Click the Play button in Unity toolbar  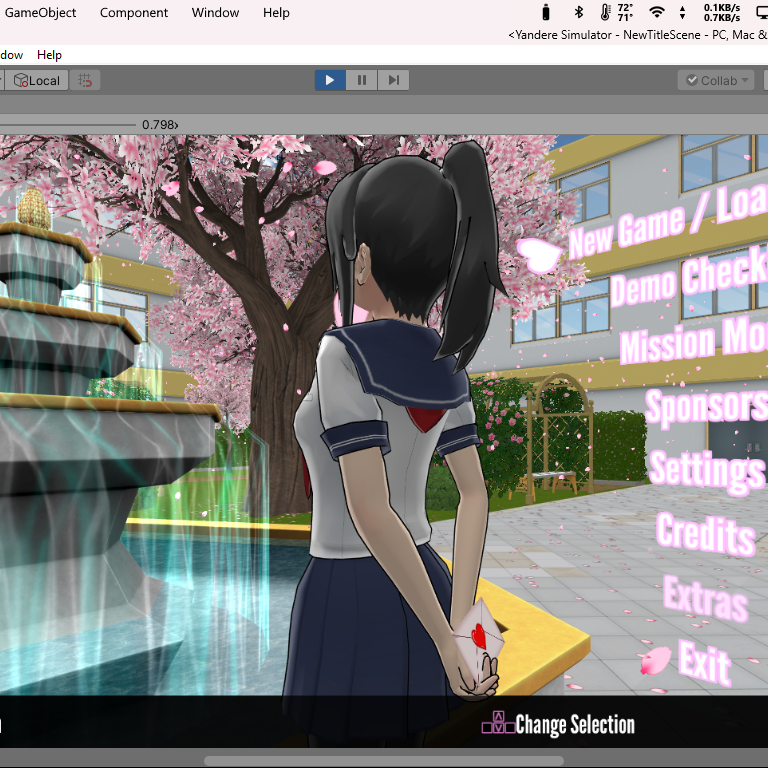[x=329, y=80]
